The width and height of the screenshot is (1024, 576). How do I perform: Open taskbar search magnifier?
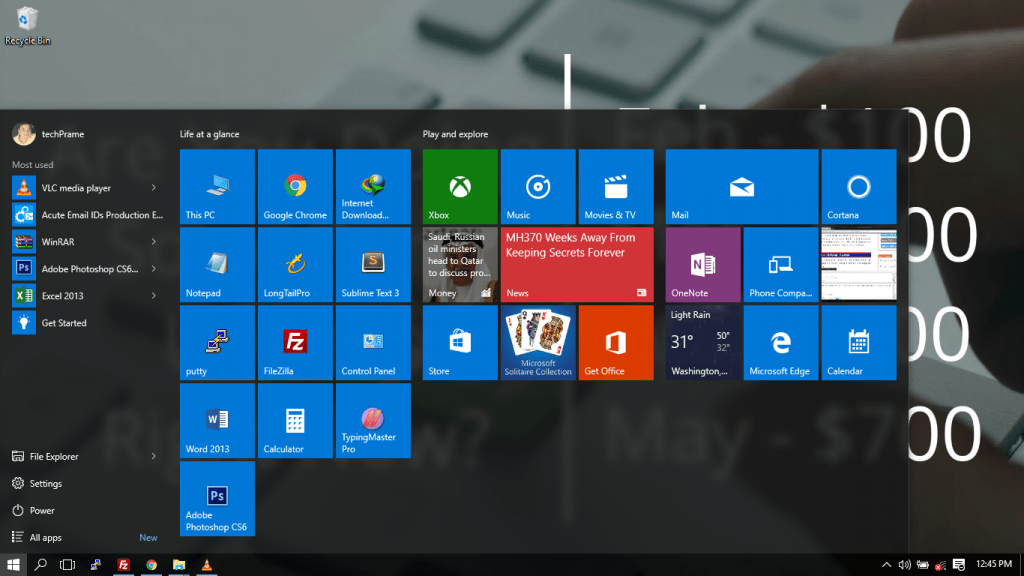pyautogui.click(x=40, y=565)
